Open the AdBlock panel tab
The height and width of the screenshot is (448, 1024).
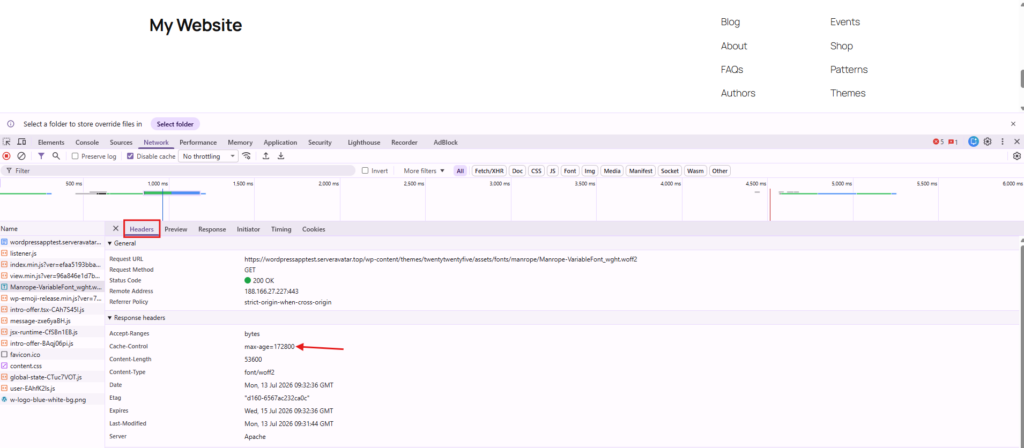pos(445,142)
